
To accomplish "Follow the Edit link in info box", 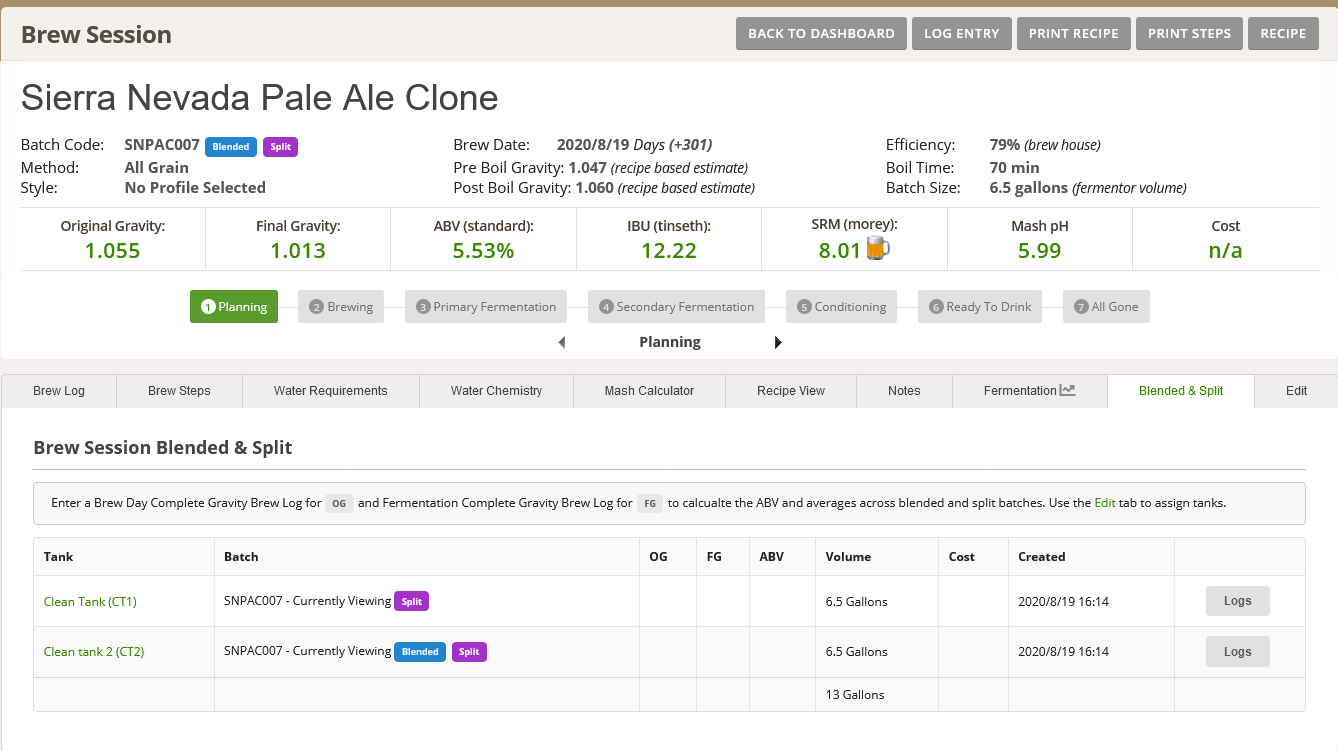I will click(1104, 503).
